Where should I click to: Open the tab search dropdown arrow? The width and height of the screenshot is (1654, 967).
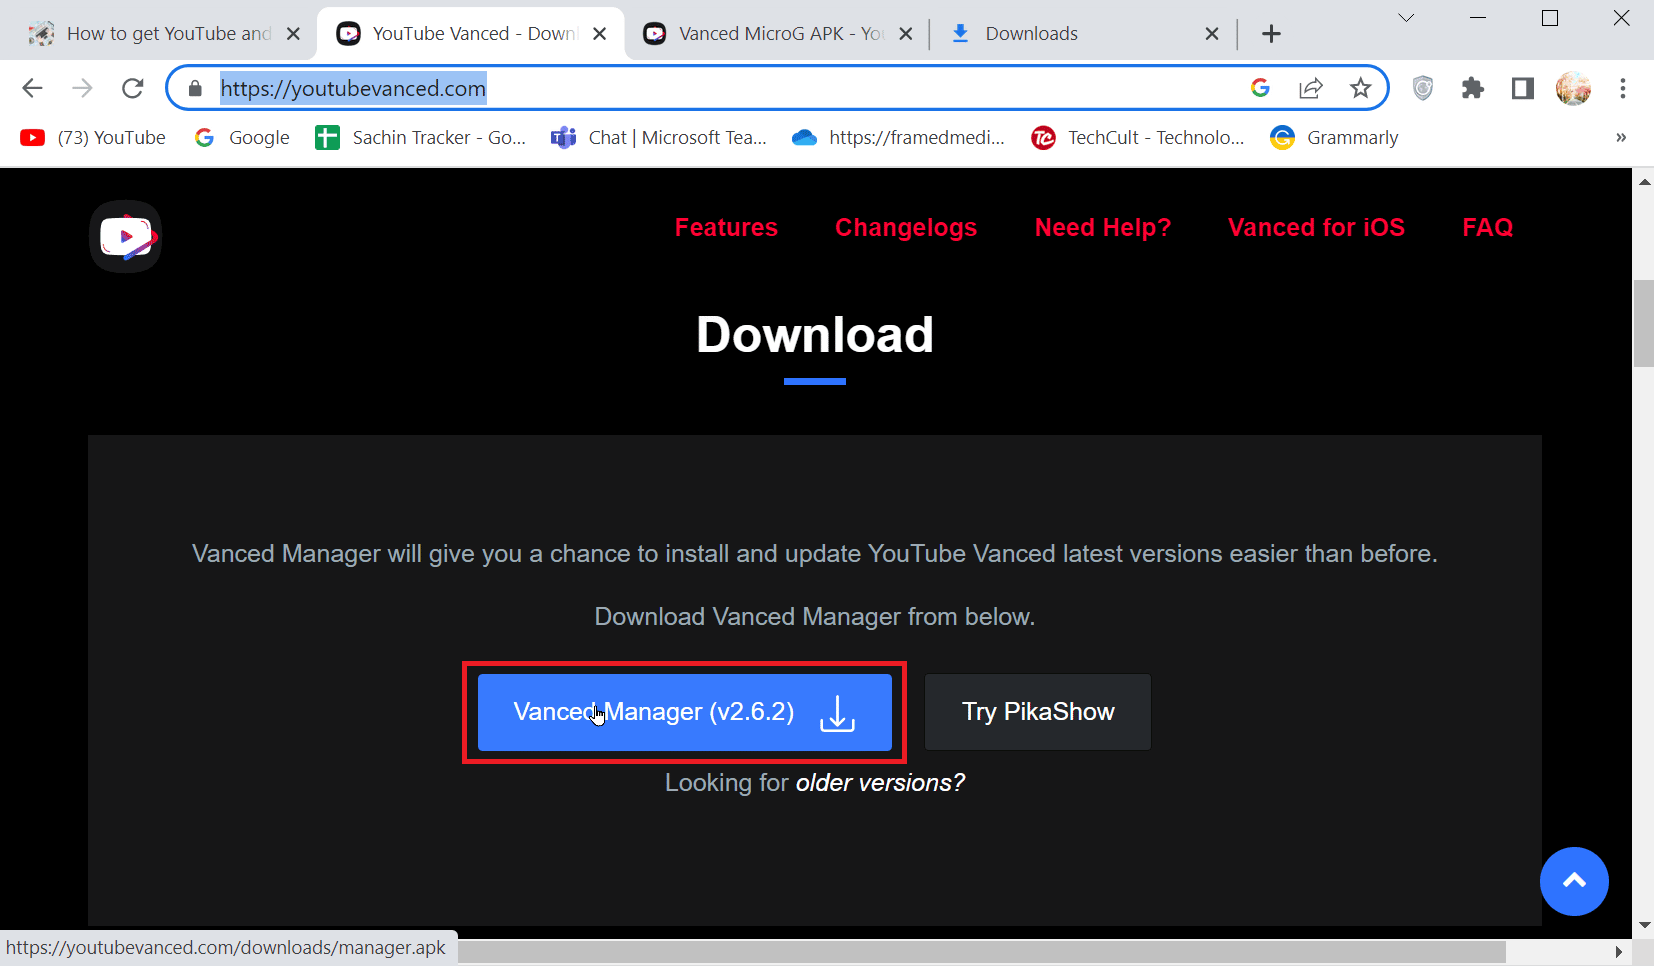[x=1406, y=18]
